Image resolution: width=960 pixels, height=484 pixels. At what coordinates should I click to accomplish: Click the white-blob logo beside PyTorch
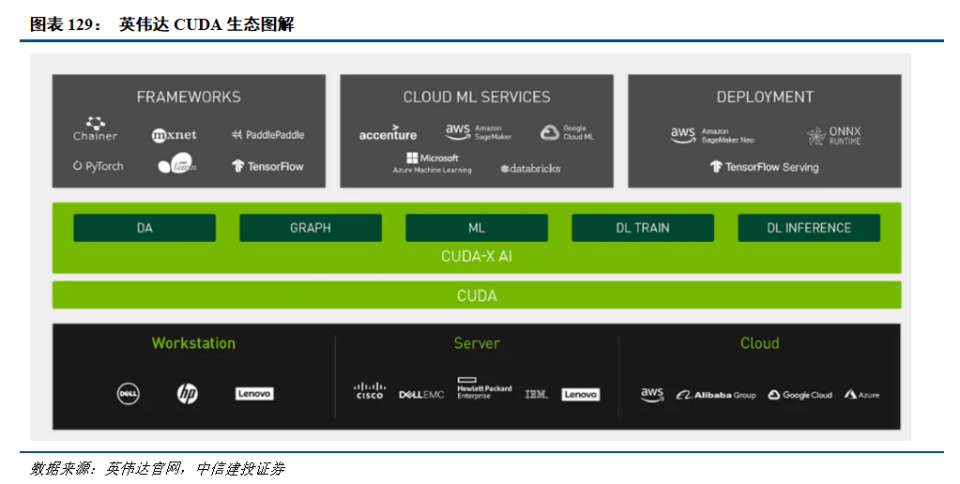(x=177, y=163)
